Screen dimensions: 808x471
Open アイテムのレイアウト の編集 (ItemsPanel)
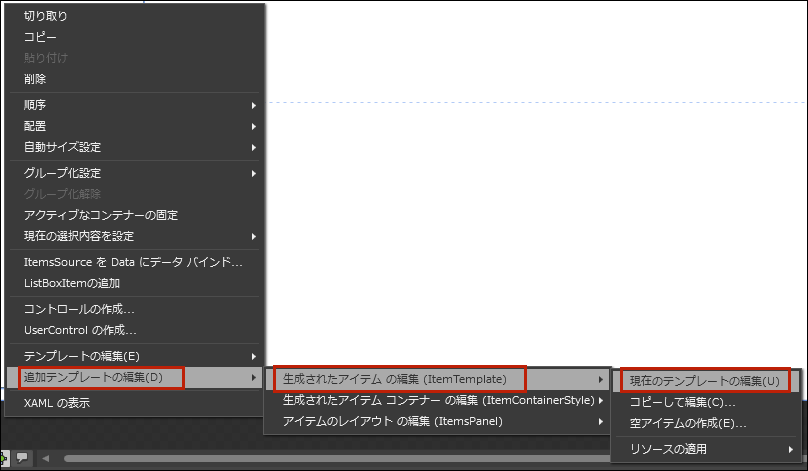(438, 422)
